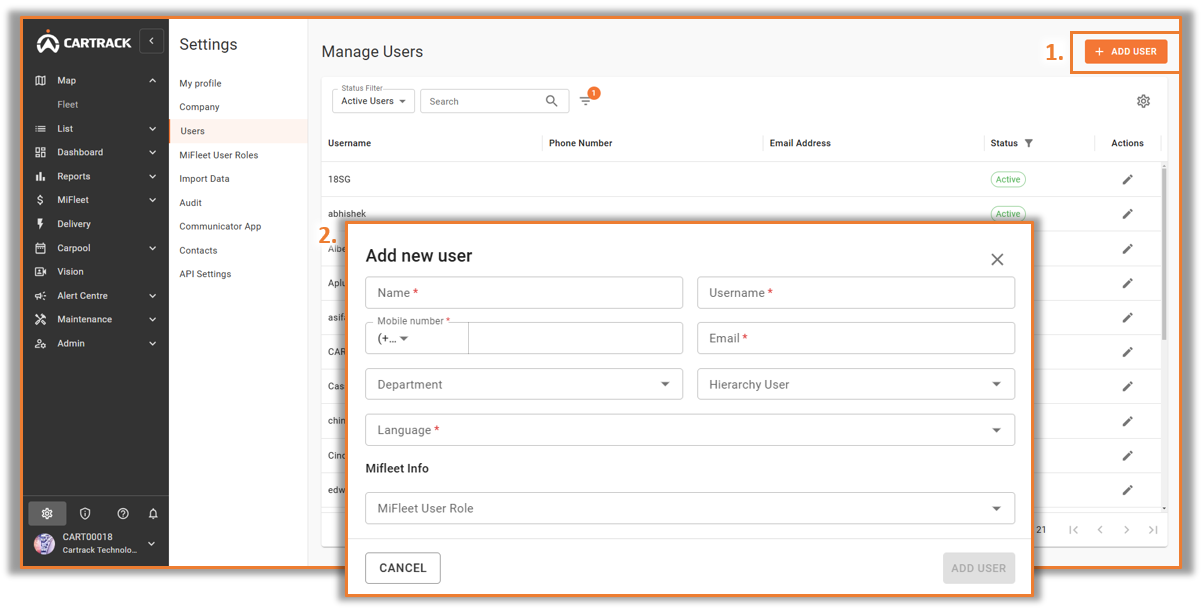Open the MiFleet User Role dropdown
Viewport: 1202px width, 615px height.
coord(690,508)
